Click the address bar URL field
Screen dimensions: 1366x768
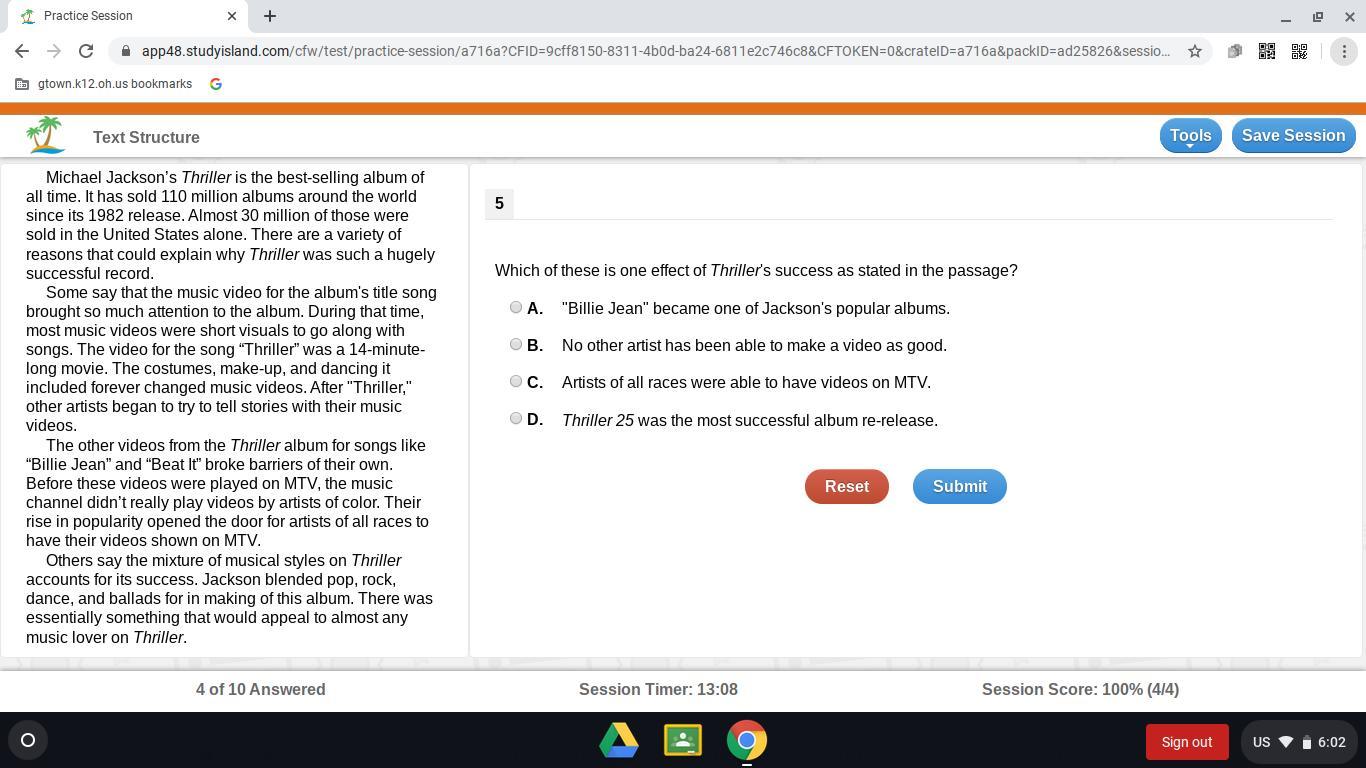tap(655, 51)
